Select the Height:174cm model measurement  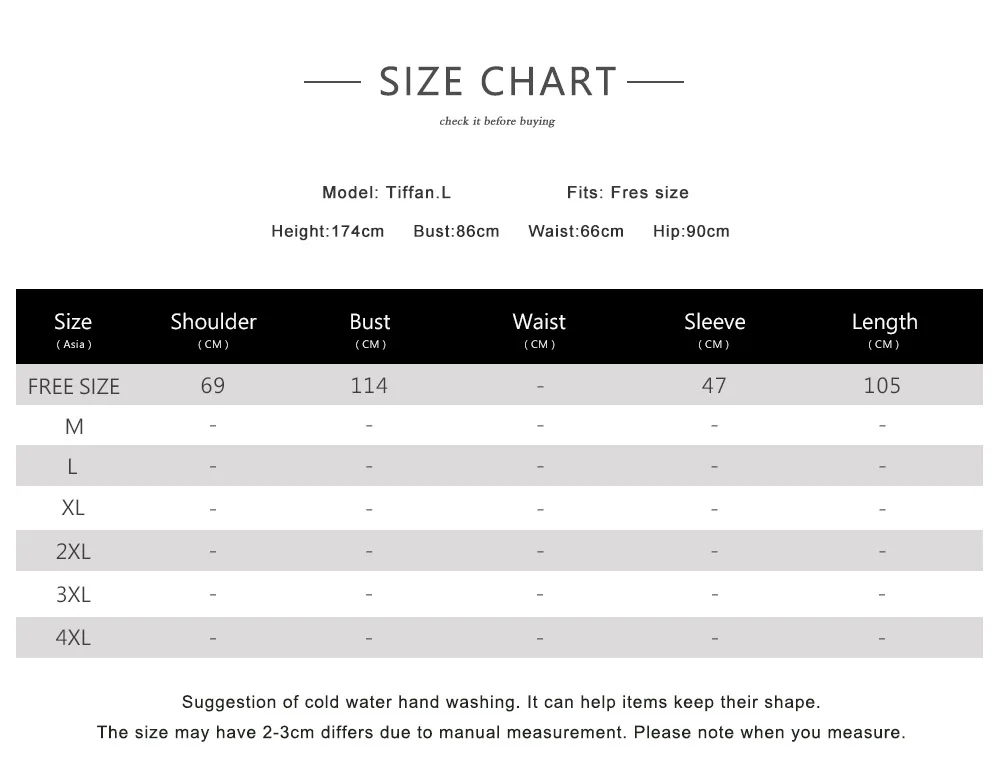(327, 231)
